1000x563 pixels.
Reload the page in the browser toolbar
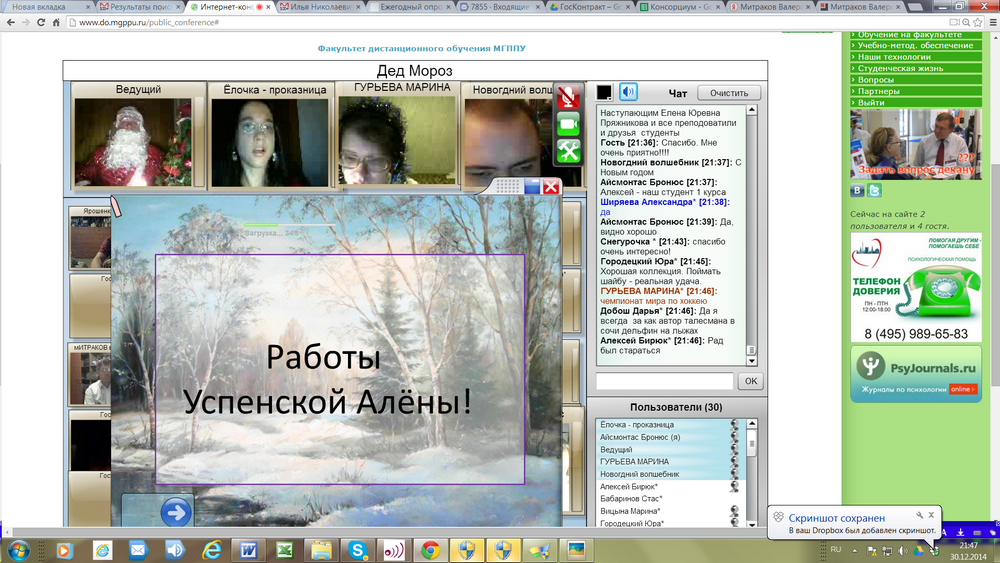[x=41, y=22]
